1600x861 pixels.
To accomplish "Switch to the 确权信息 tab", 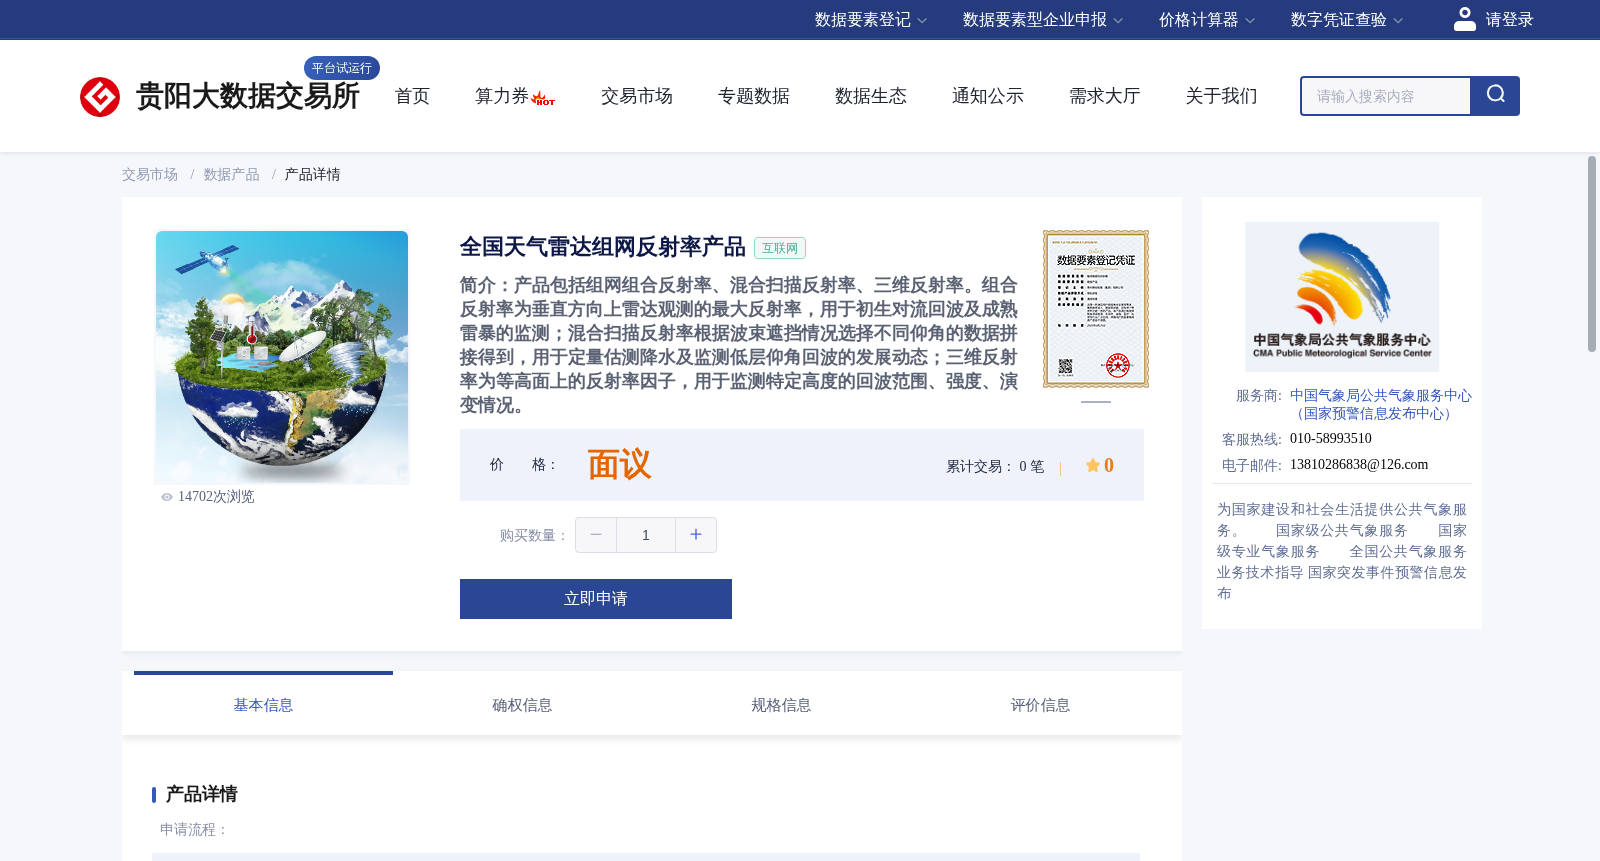I will click(x=522, y=705).
